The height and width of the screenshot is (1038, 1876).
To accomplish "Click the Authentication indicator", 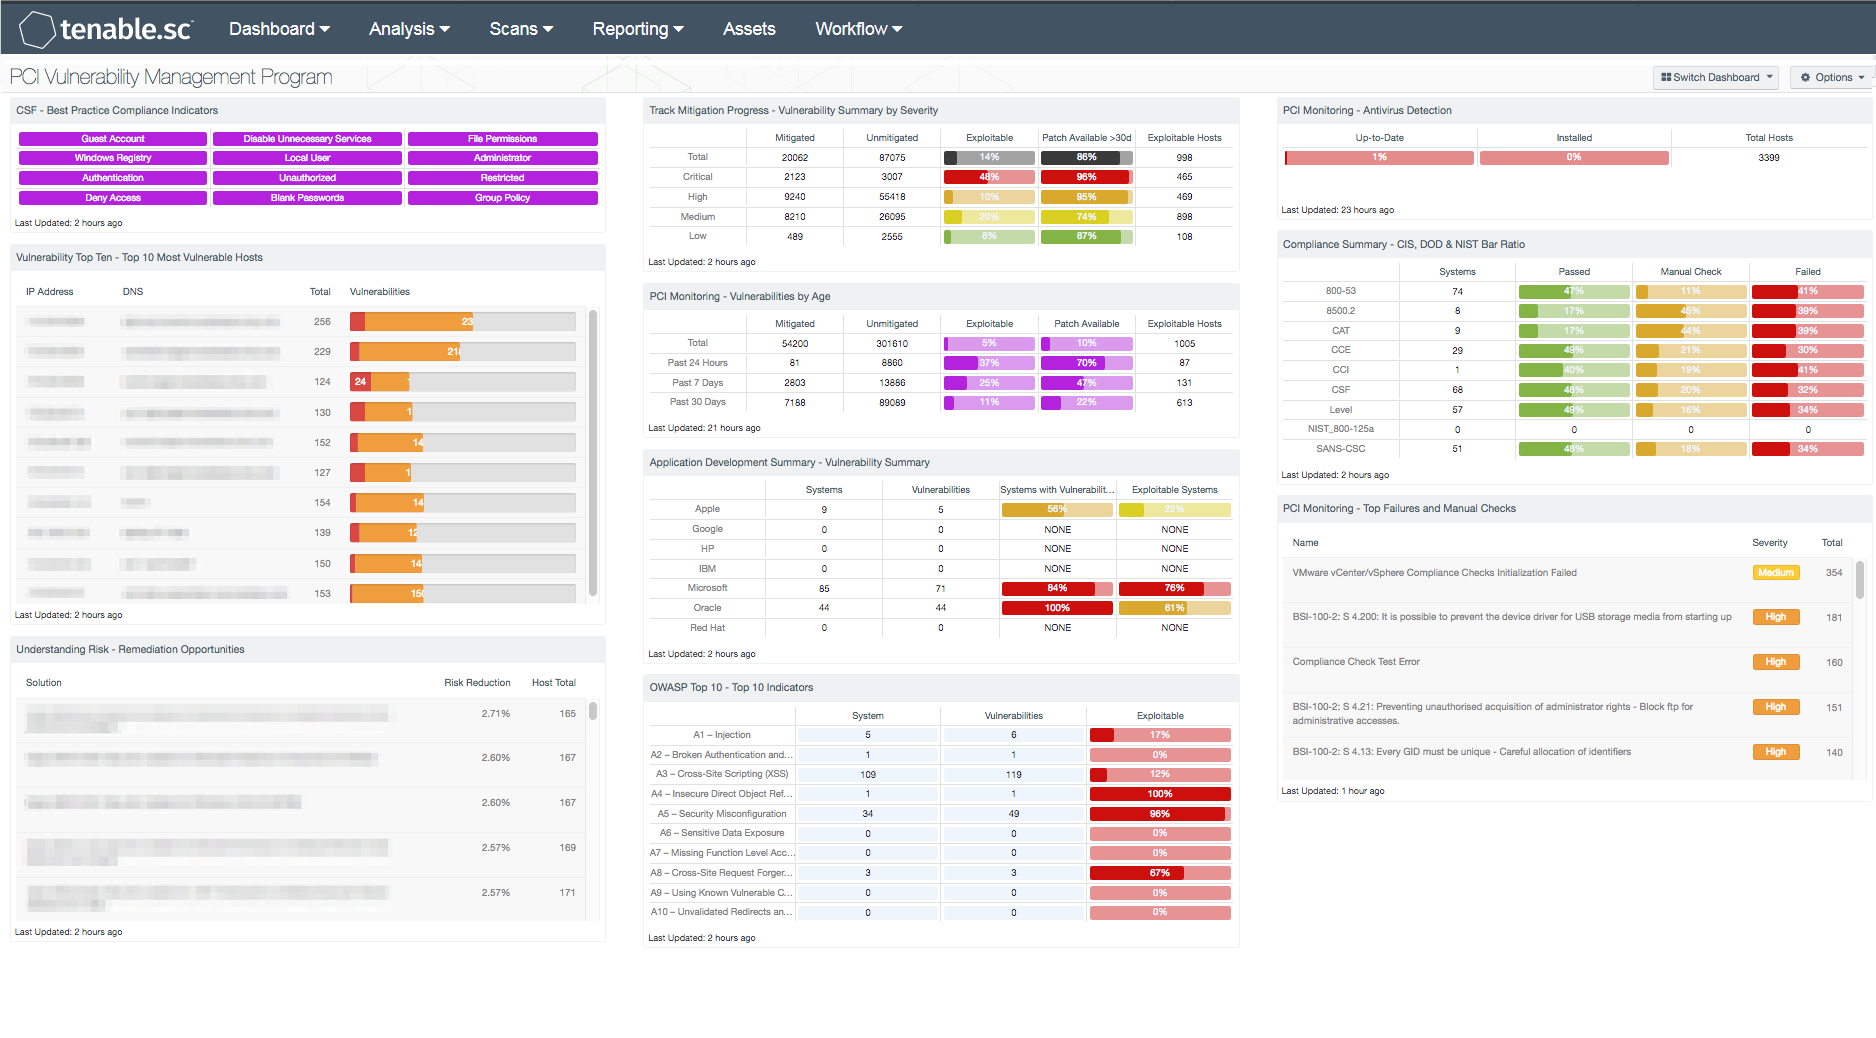I will coord(113,178).
